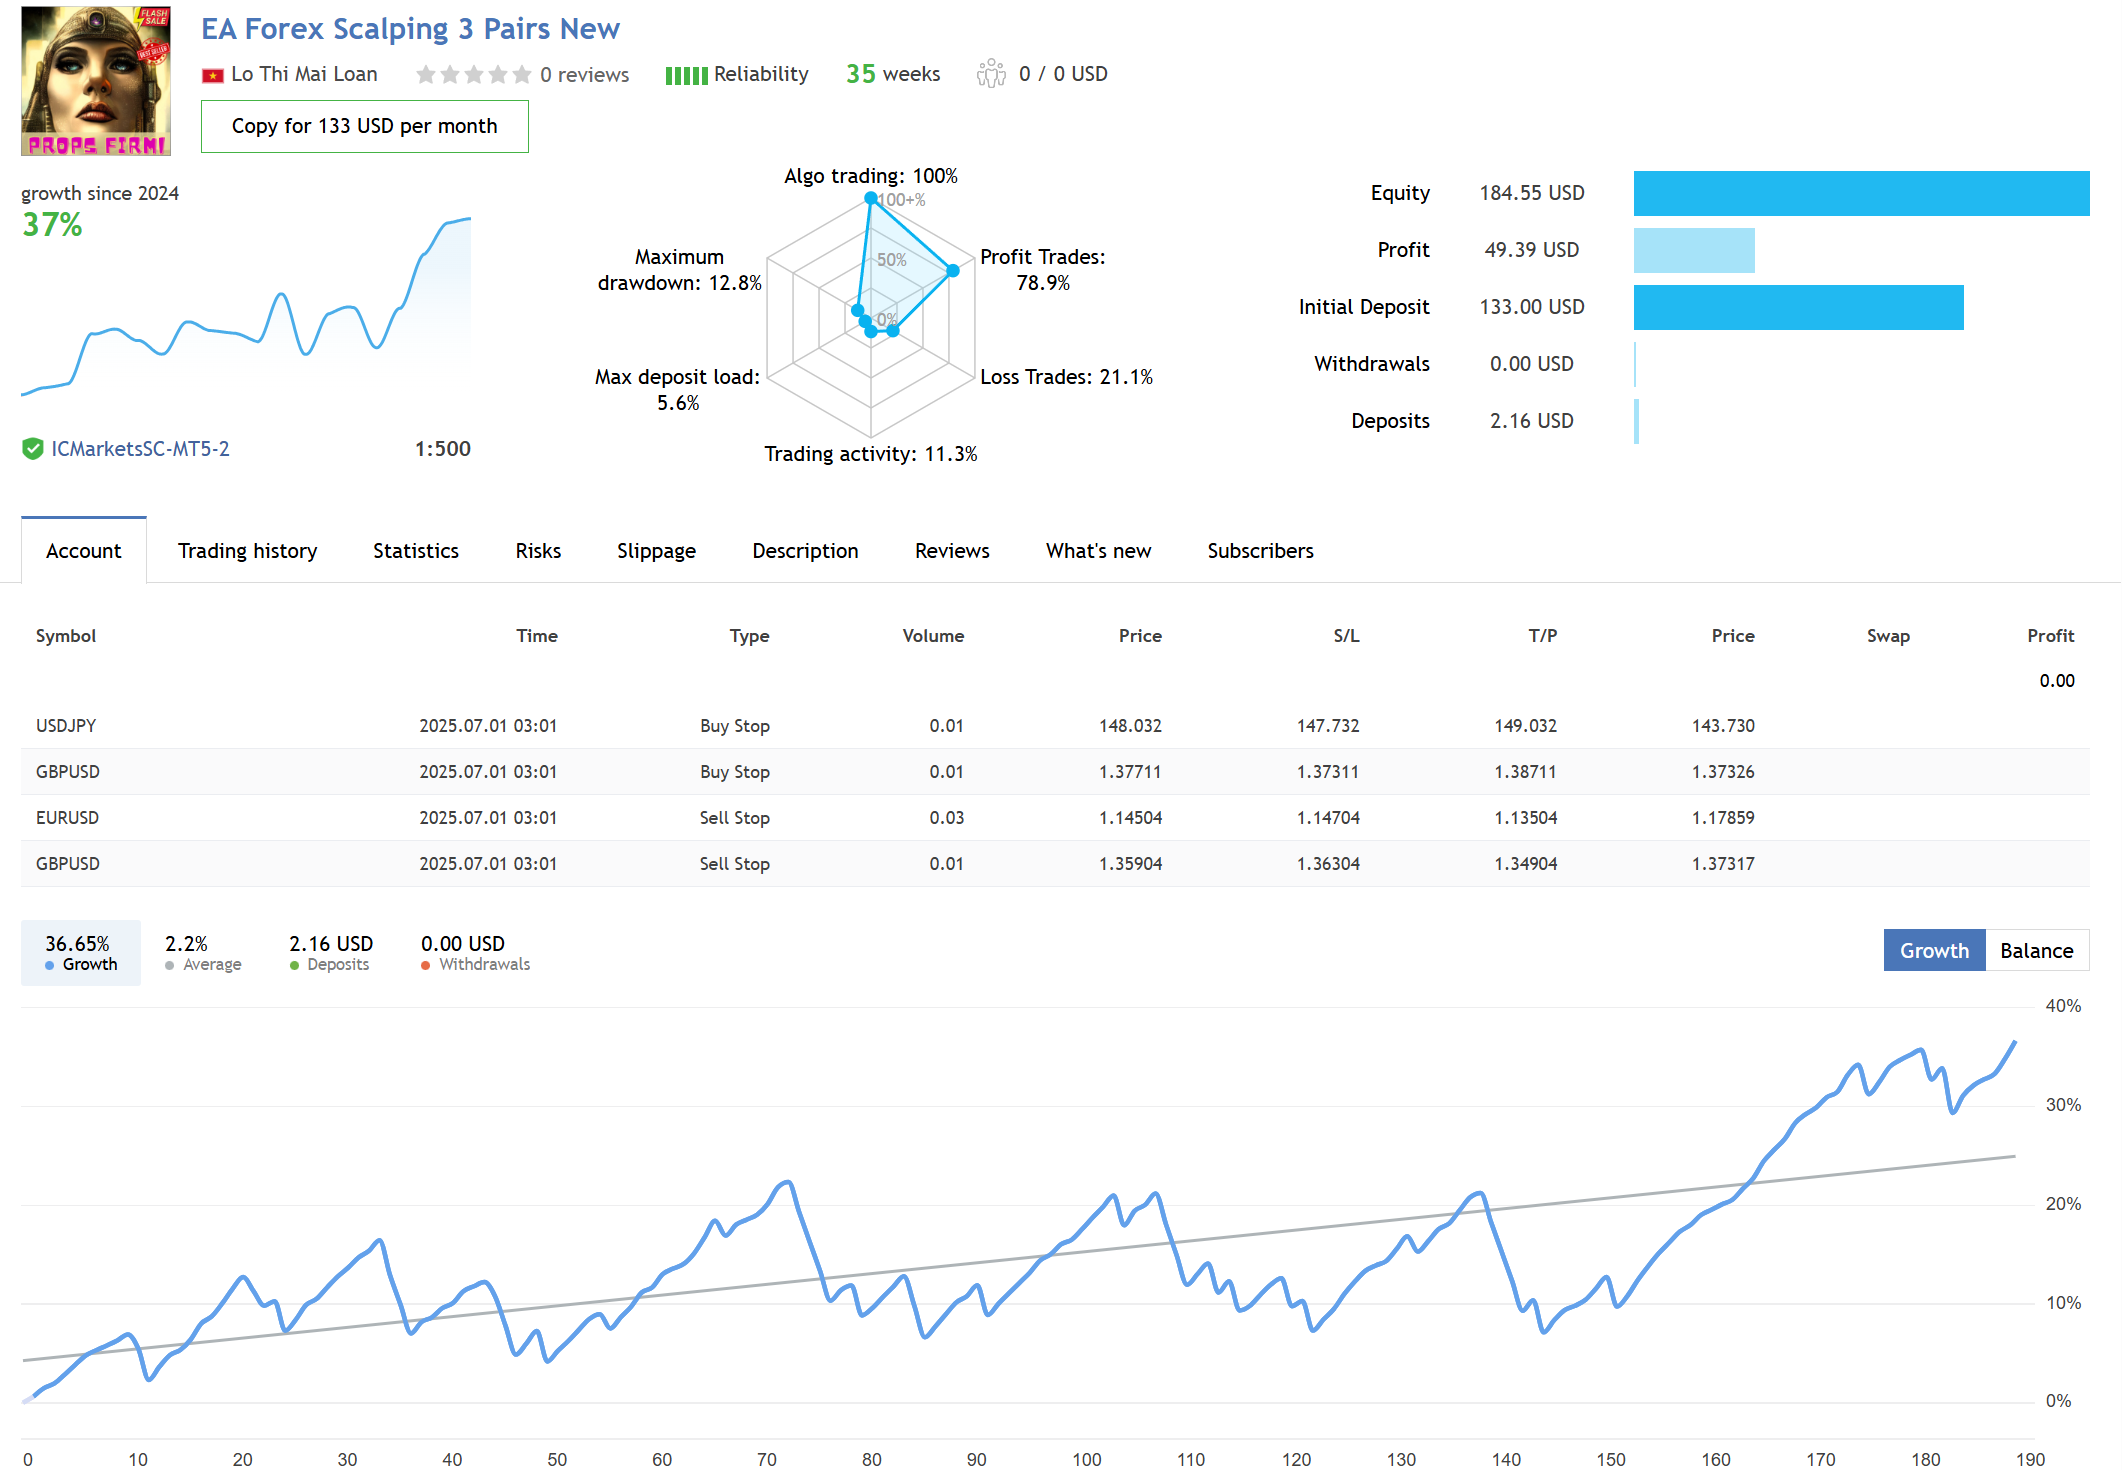Click the green verified shield icon

coord(33,449)
